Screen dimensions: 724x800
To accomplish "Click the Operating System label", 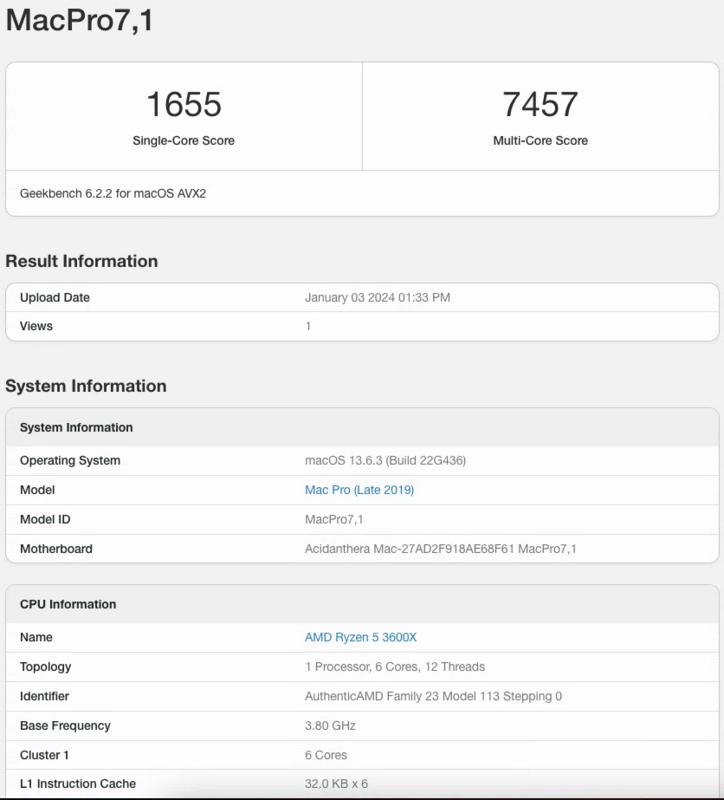I will 70,461.
